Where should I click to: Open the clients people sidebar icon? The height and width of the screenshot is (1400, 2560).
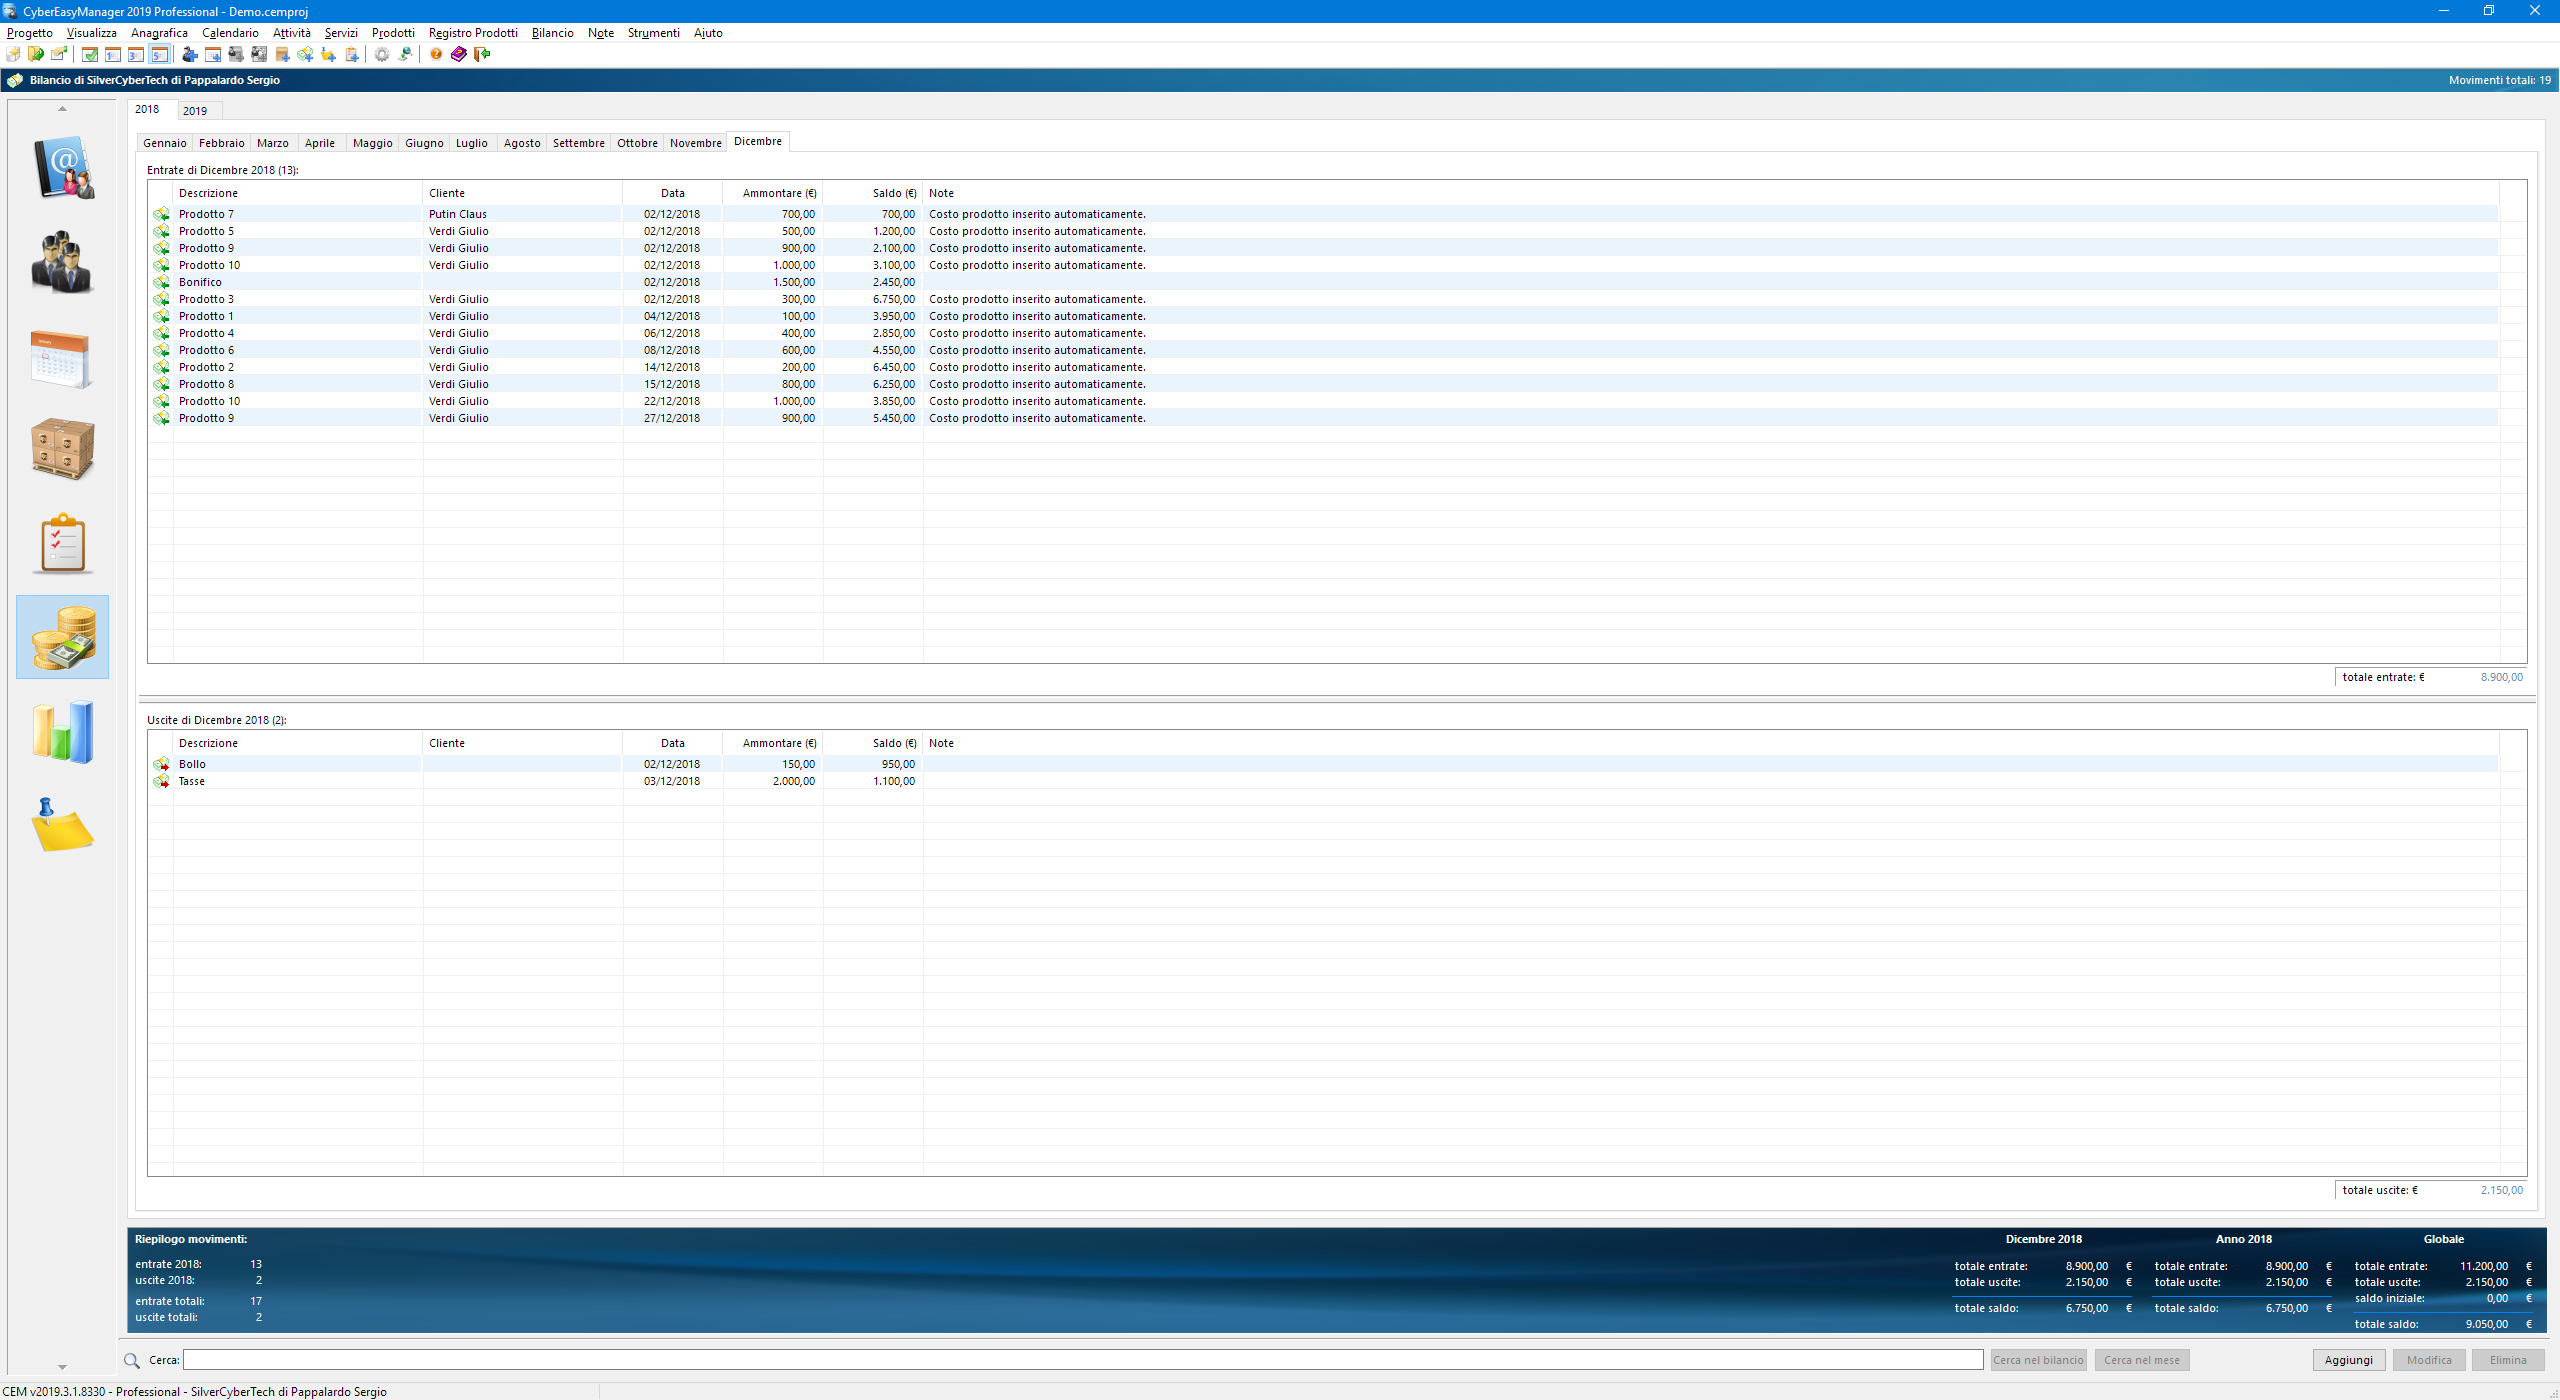click(63, 261)
